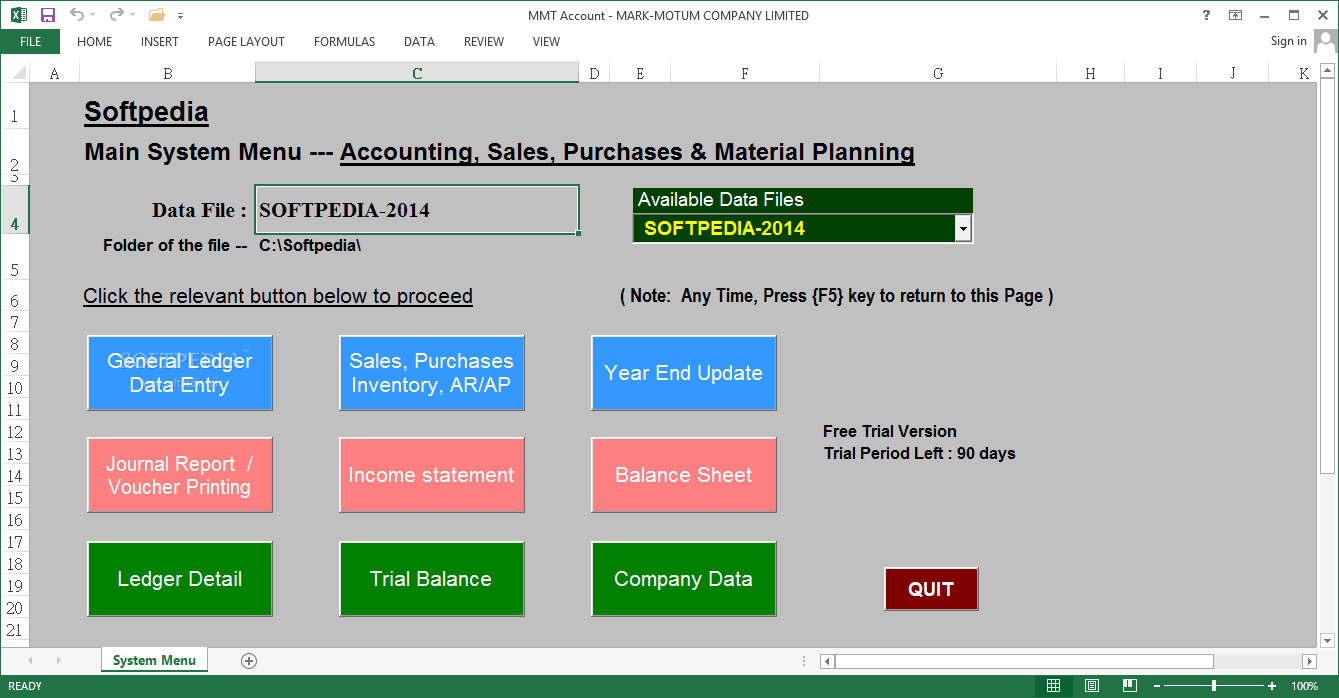The width and height of the screenshot is (1339, 698).
Task: Switch to the VIEW ribbon tab
Action: tap(546, 42)
